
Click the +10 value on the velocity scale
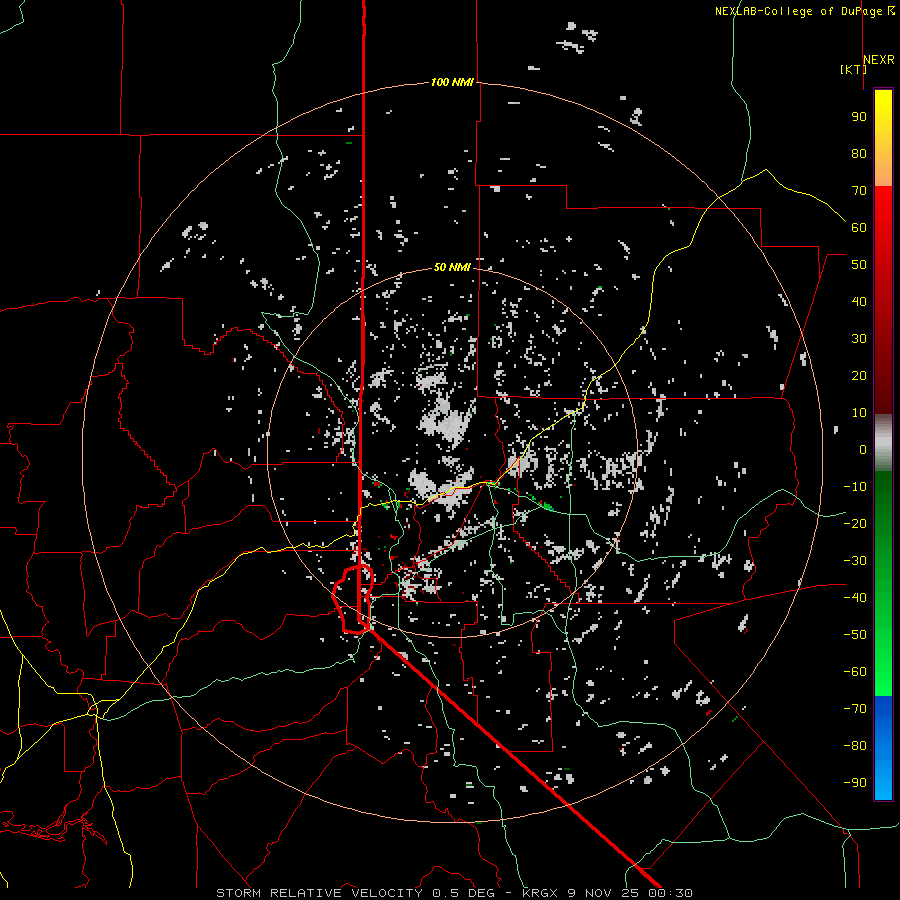pos(859,413)
